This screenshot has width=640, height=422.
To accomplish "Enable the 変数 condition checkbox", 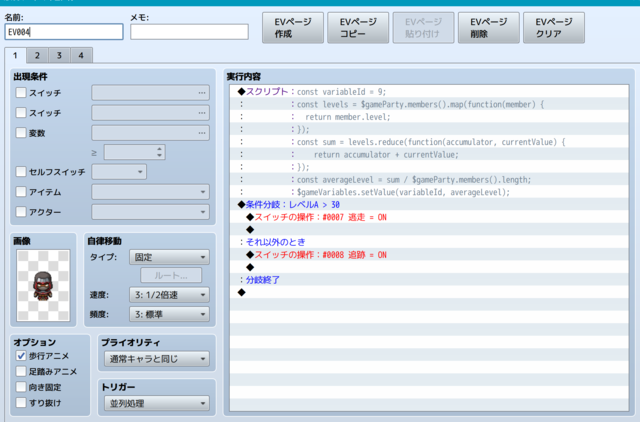I will tap(21, 133).
